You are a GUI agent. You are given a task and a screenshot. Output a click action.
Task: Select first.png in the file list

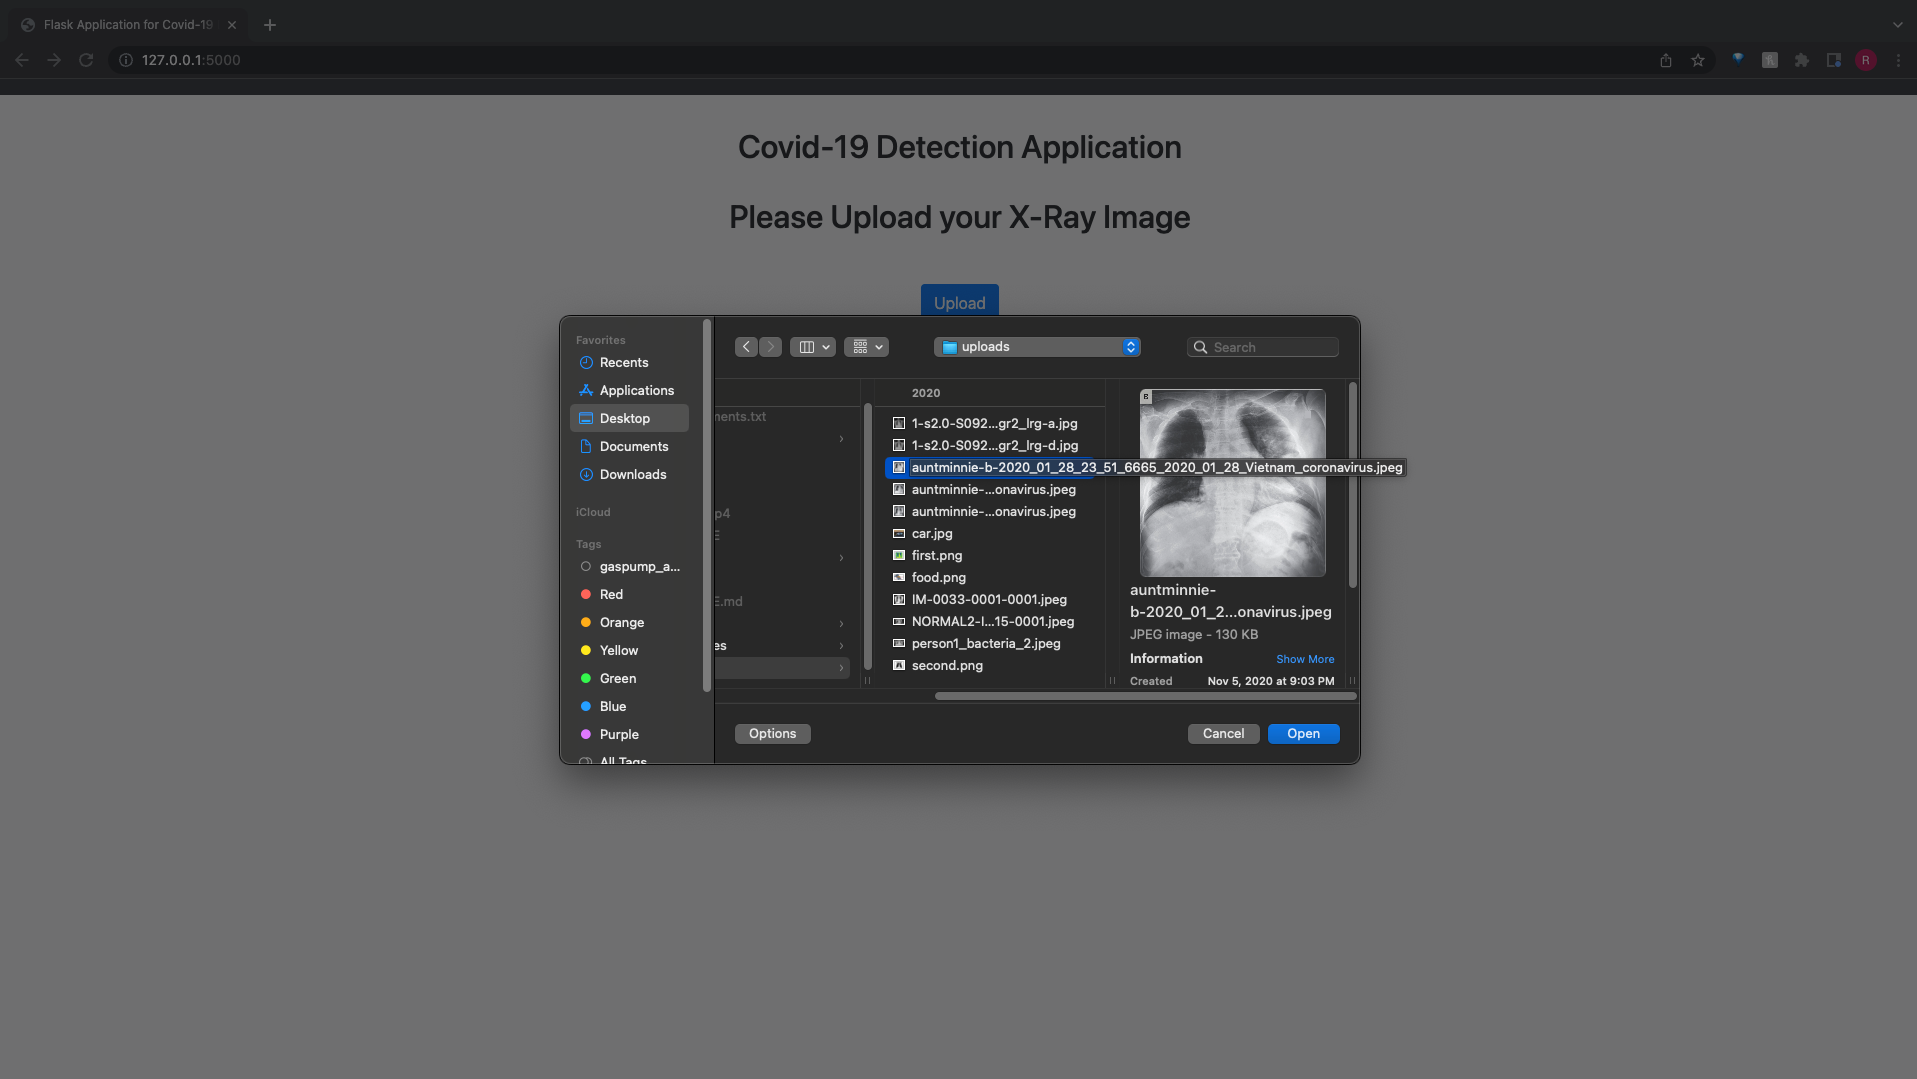coord(991,556)
